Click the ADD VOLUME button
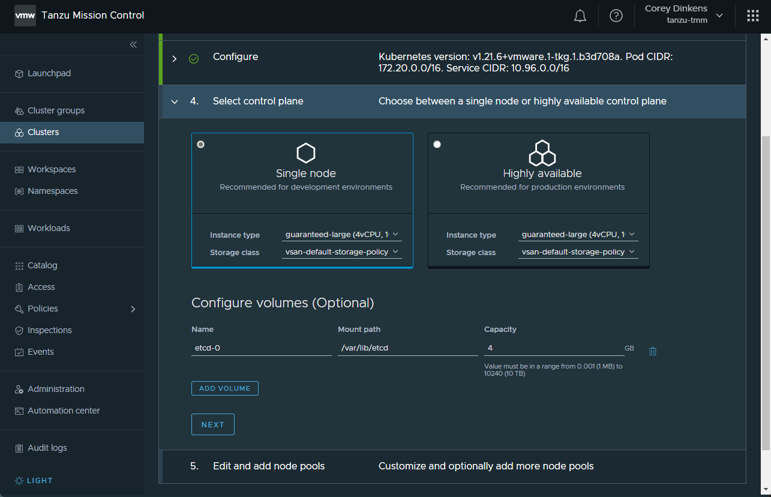This screenshot has height=497, width=771. pos(225,388)
